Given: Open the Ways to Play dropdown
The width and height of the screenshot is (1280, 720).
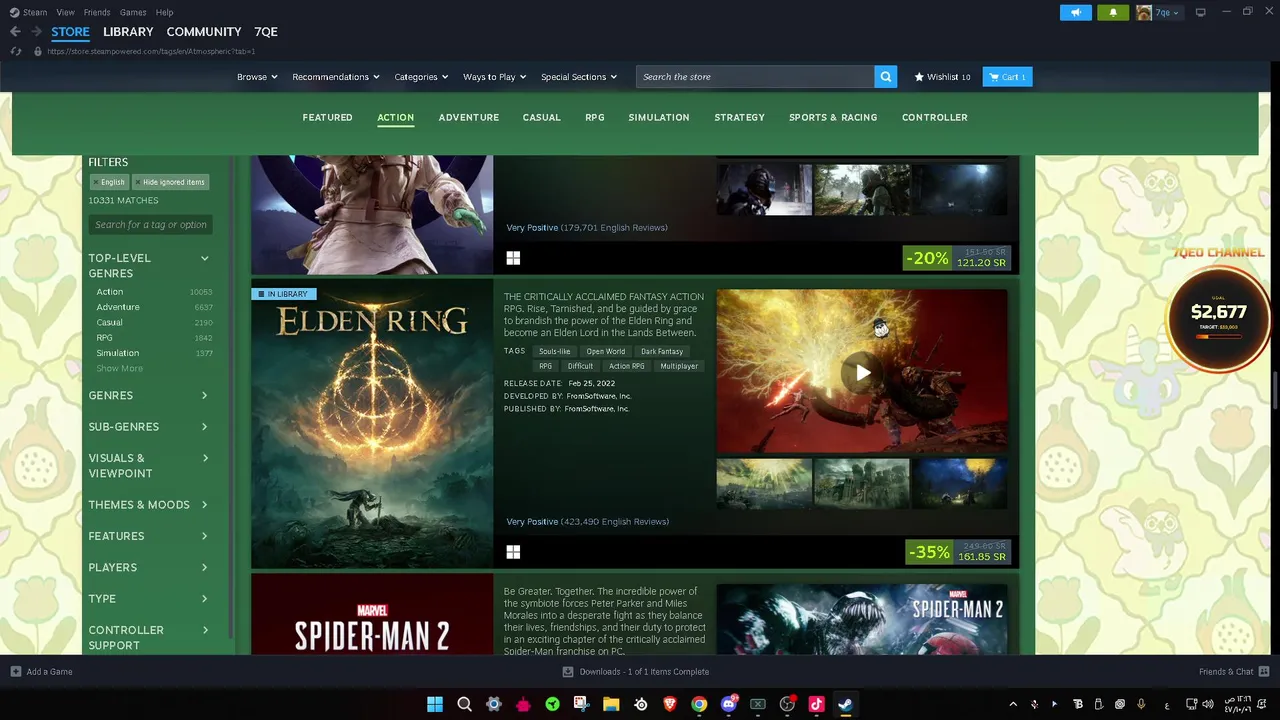Looking at the screenshot, I should [494, 77].
